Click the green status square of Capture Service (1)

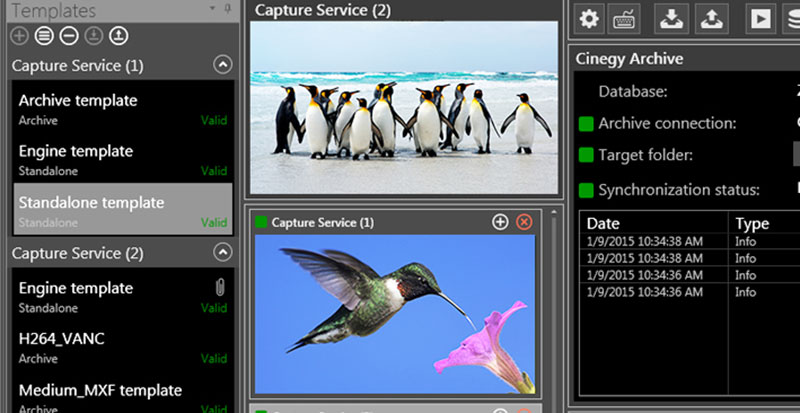point(261,222)
